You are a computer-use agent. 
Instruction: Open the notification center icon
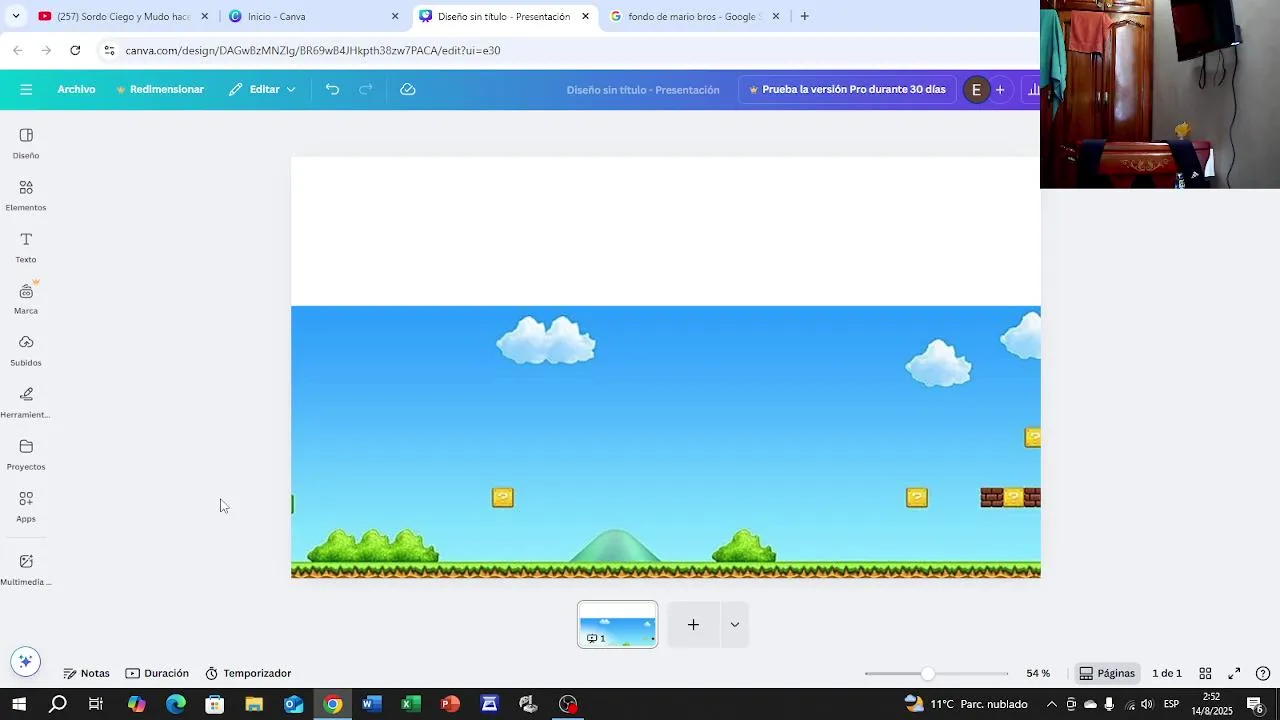click(1255, 704)
